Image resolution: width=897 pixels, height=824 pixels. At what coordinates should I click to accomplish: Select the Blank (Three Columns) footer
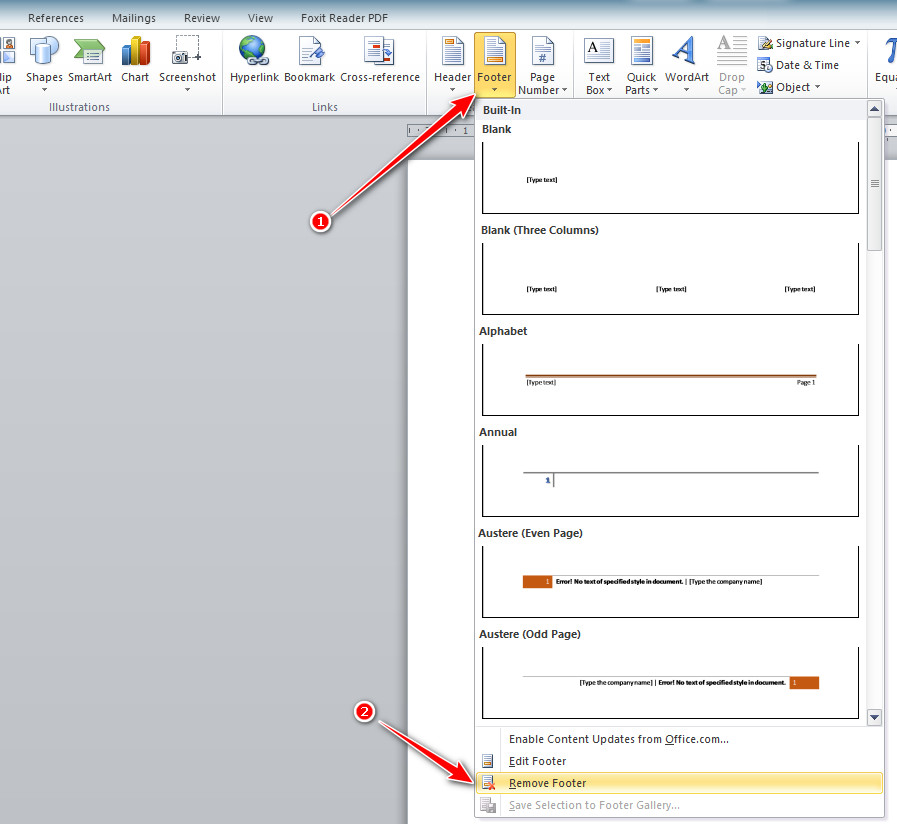tap(670, 278)
